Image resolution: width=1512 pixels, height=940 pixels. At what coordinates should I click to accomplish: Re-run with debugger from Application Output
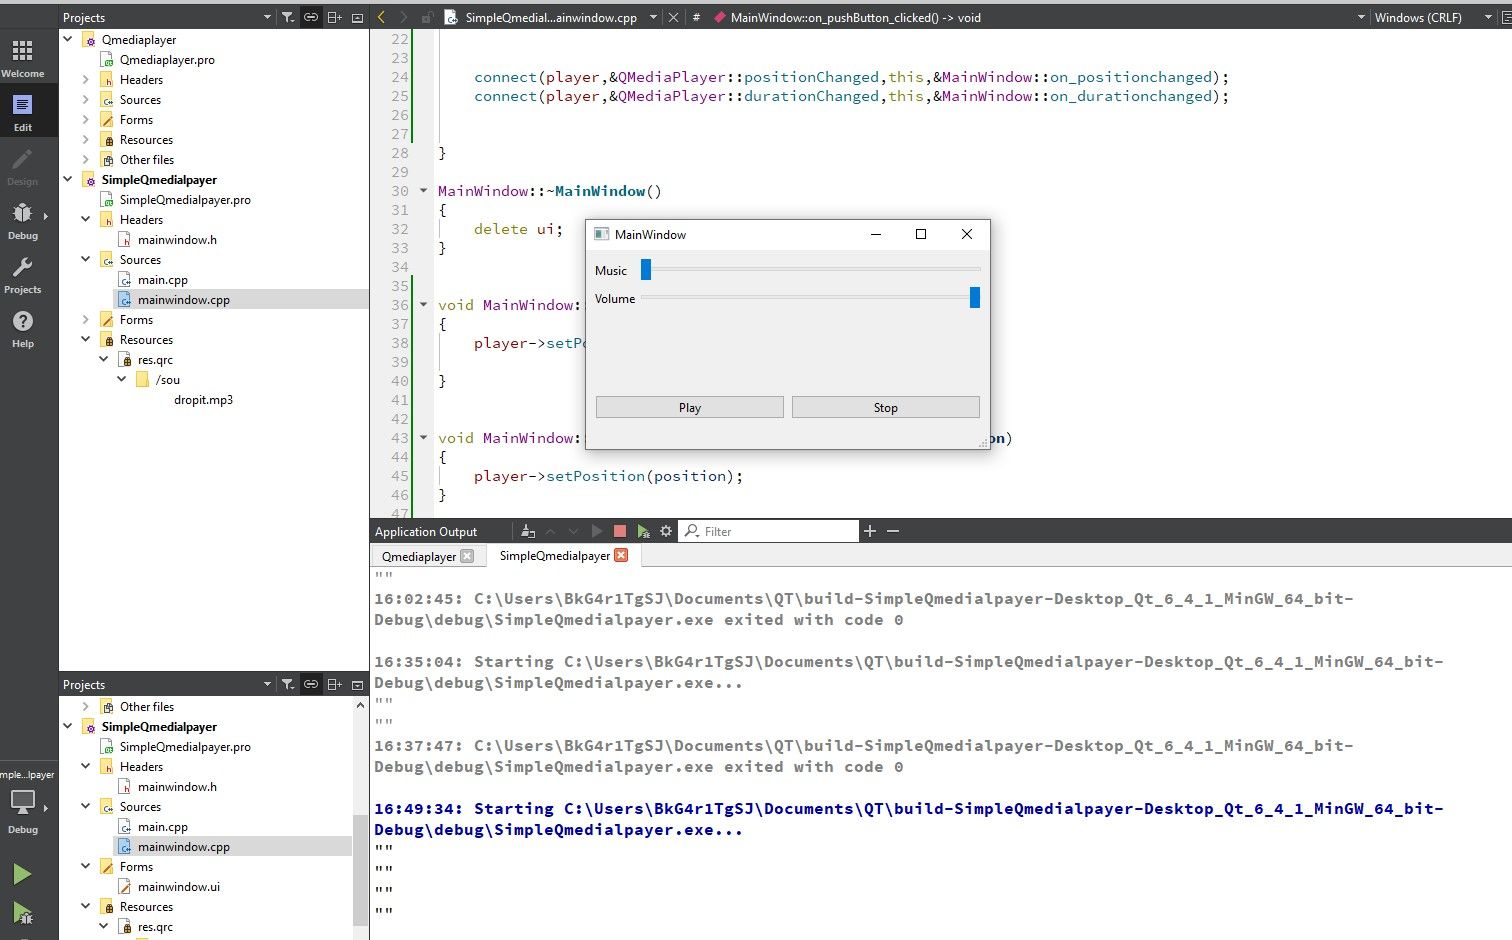click(x=643, y=531)
